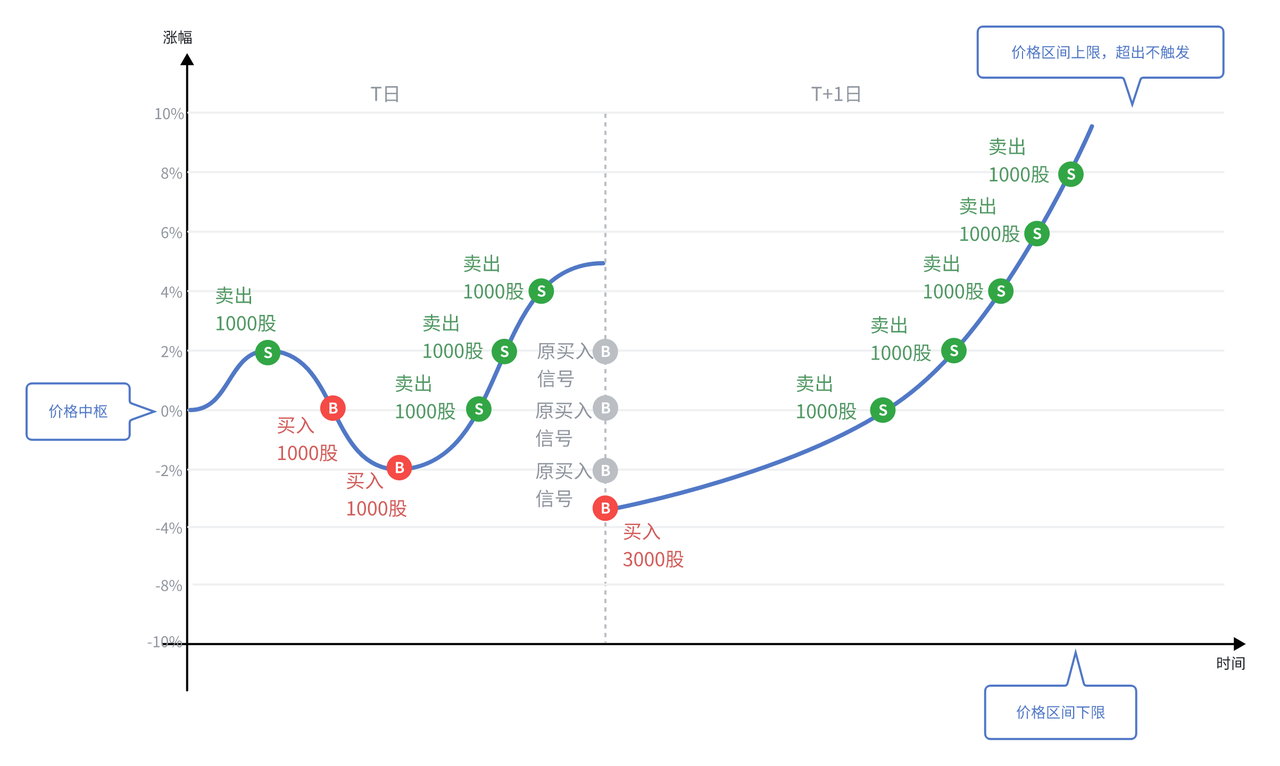The width and height of the screenshot is (1280, 766).
Task: Click the red B marker for 买入 3000股
Action: 605,508
